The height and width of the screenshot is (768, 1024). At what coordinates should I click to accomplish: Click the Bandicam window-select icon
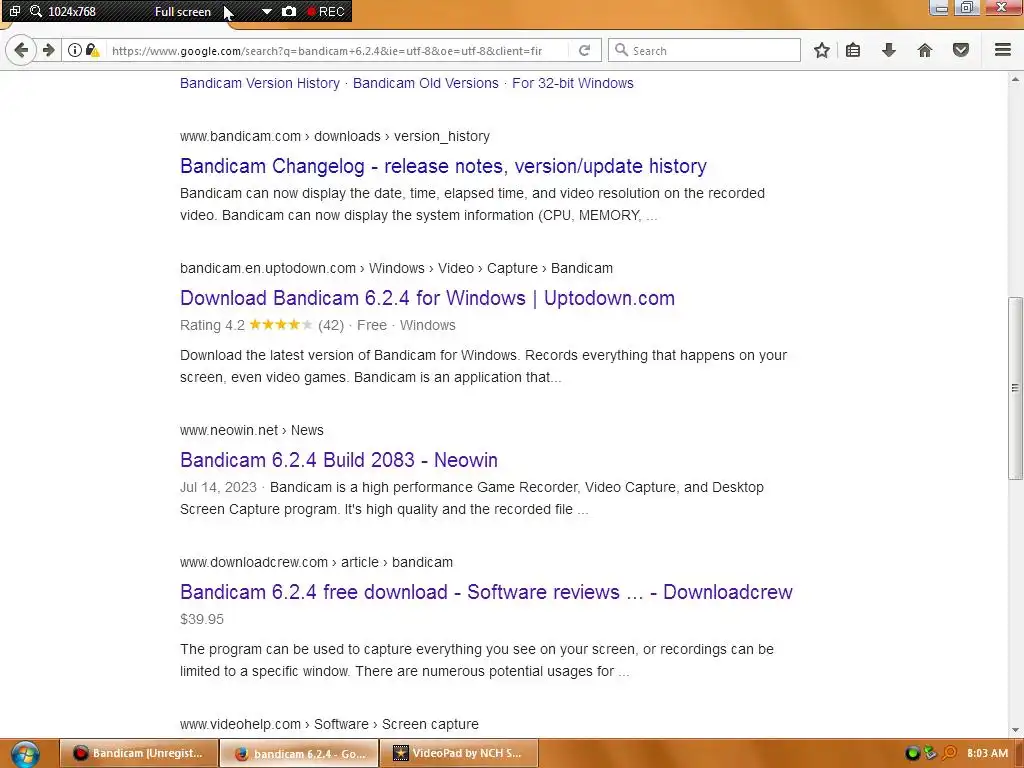tap(14, 12)
